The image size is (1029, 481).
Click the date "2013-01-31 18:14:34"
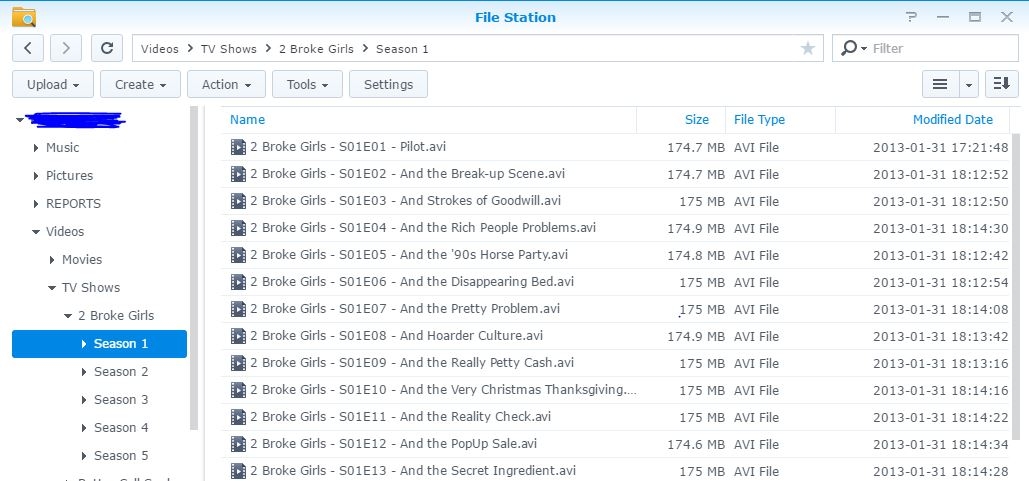coord(940,444)
